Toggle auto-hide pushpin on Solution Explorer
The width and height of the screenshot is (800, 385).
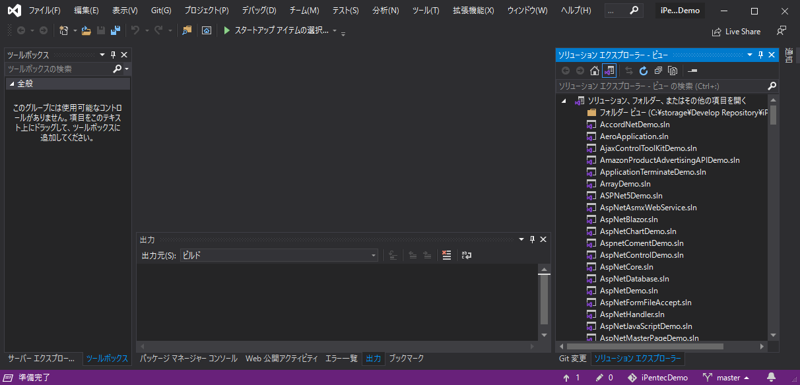point(761,55)
